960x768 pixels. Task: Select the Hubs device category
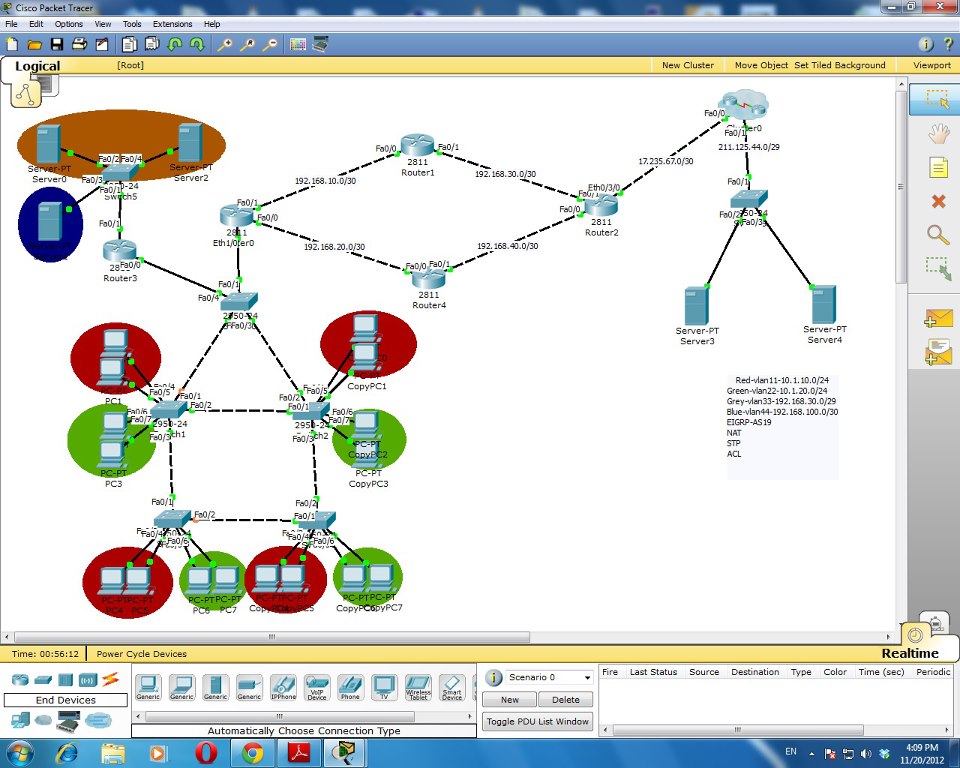pyautogui.click(x=66, y=679)
